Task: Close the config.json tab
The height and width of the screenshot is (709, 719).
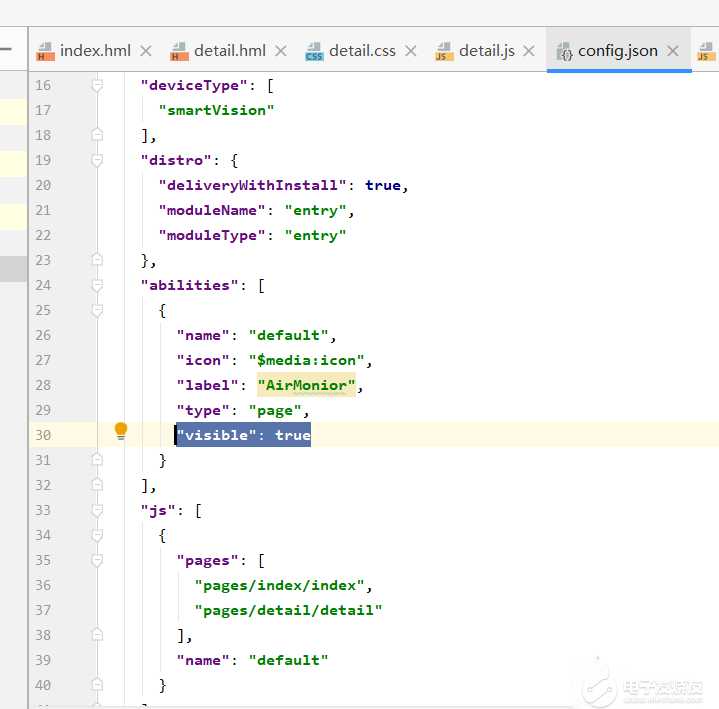Action: click(673, 51)
